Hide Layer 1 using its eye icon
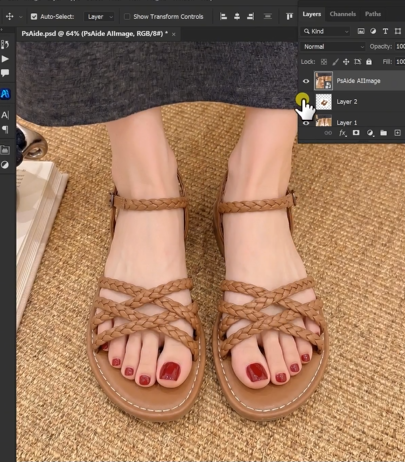 pos(306,123)
